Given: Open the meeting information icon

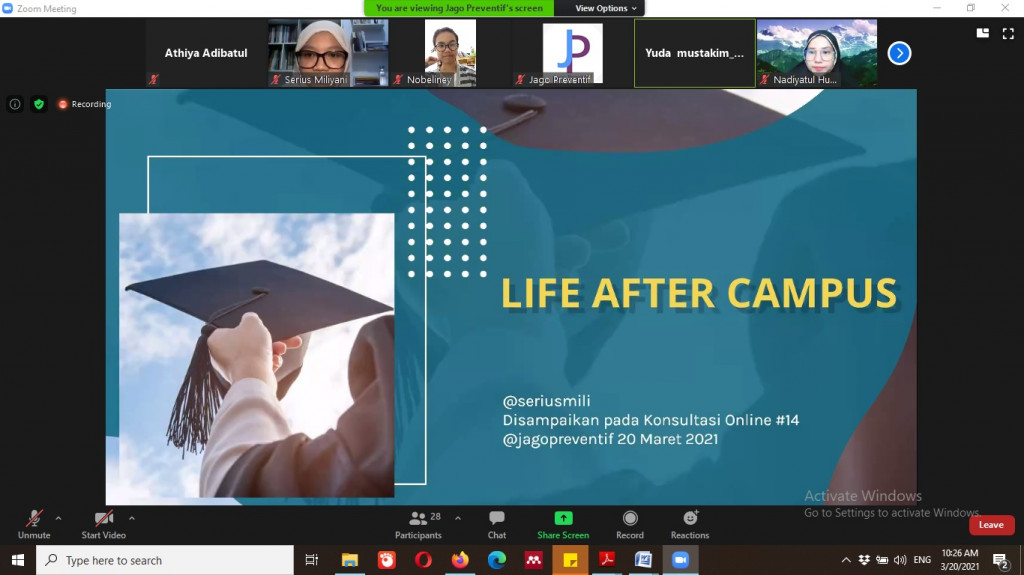Looking at the screenshot, I should coord(15,104).
